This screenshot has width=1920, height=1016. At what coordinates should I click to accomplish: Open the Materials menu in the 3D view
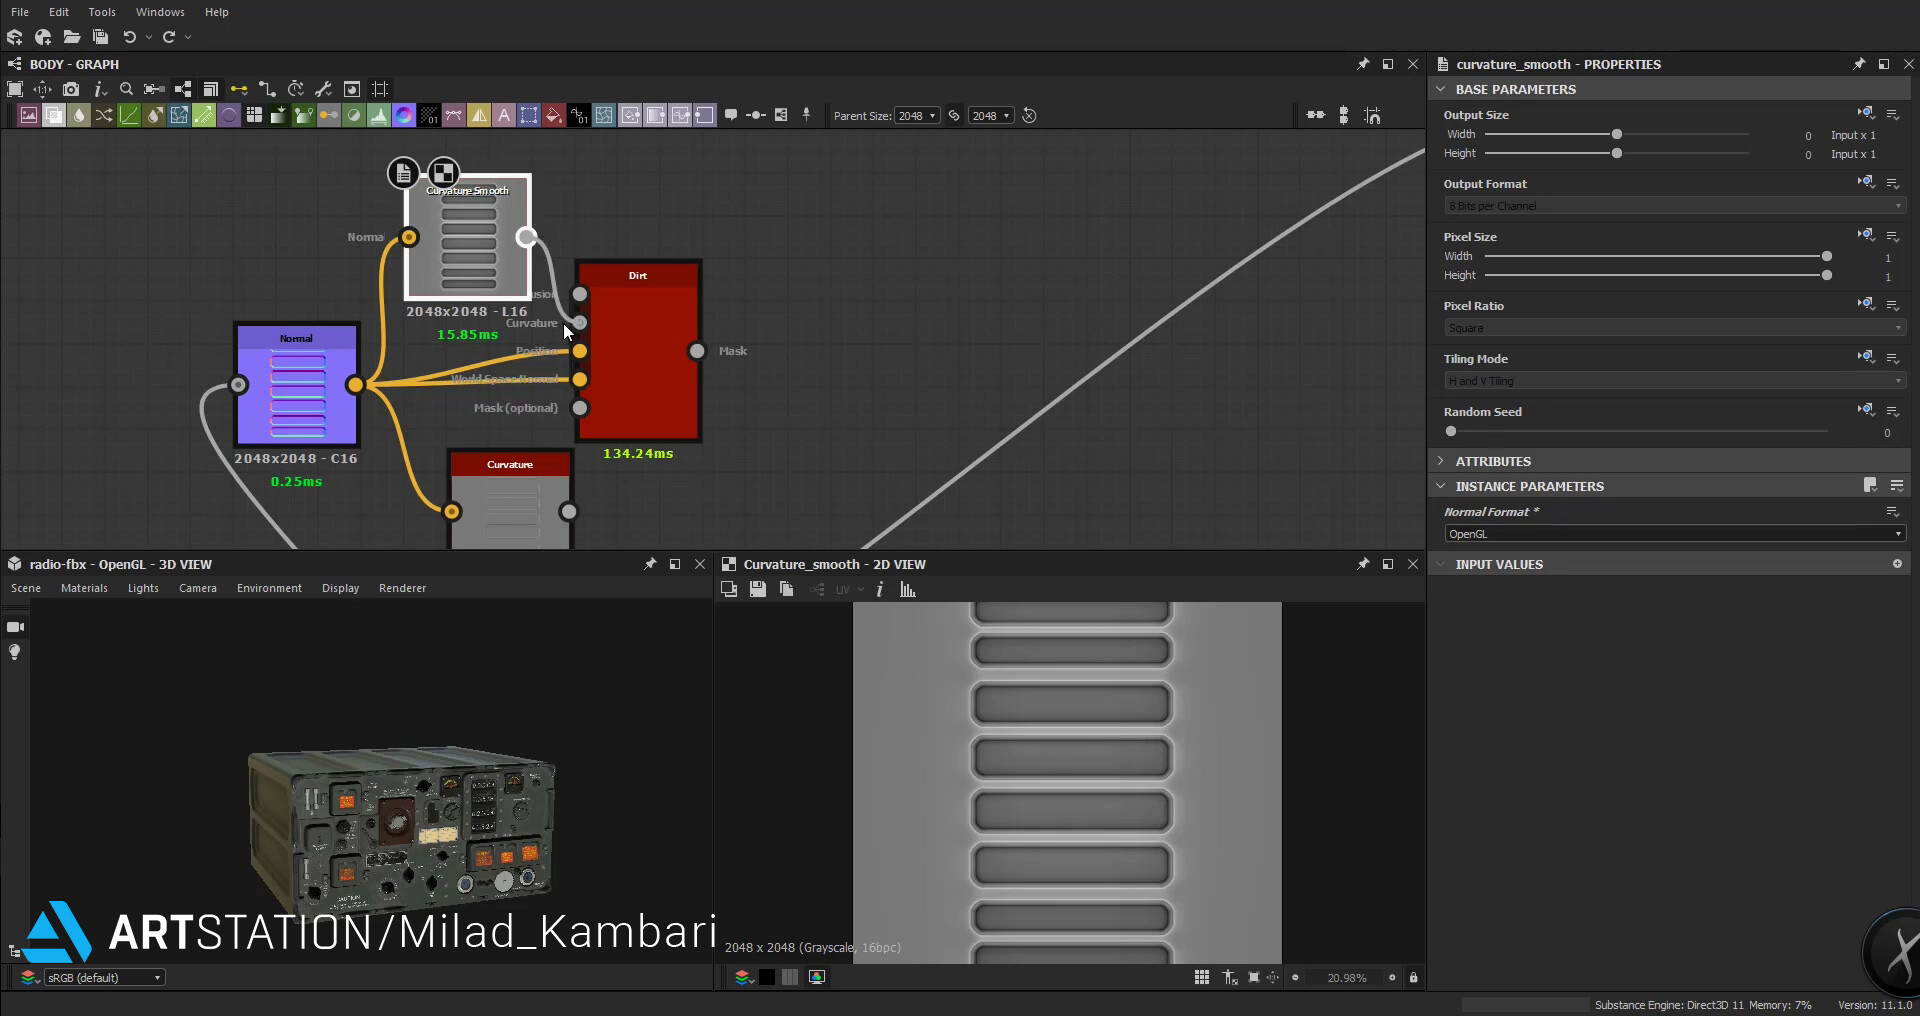tap(84, 587)
